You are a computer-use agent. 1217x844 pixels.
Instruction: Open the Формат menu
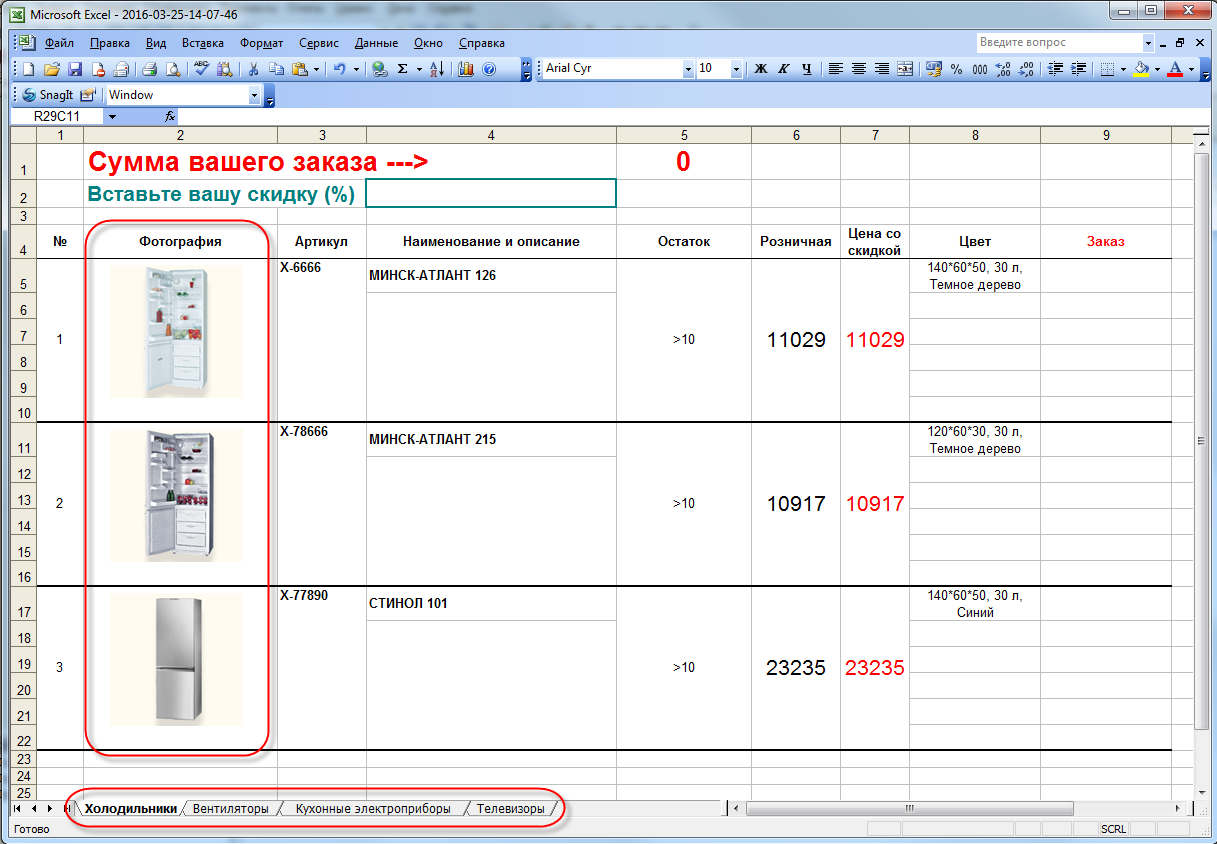[x=262, y=43]
